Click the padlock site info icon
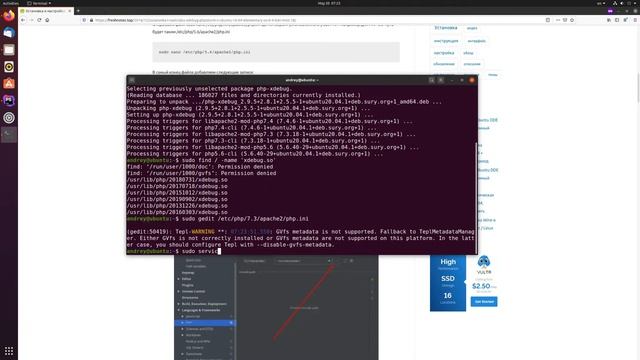 (x=91, y=20)
